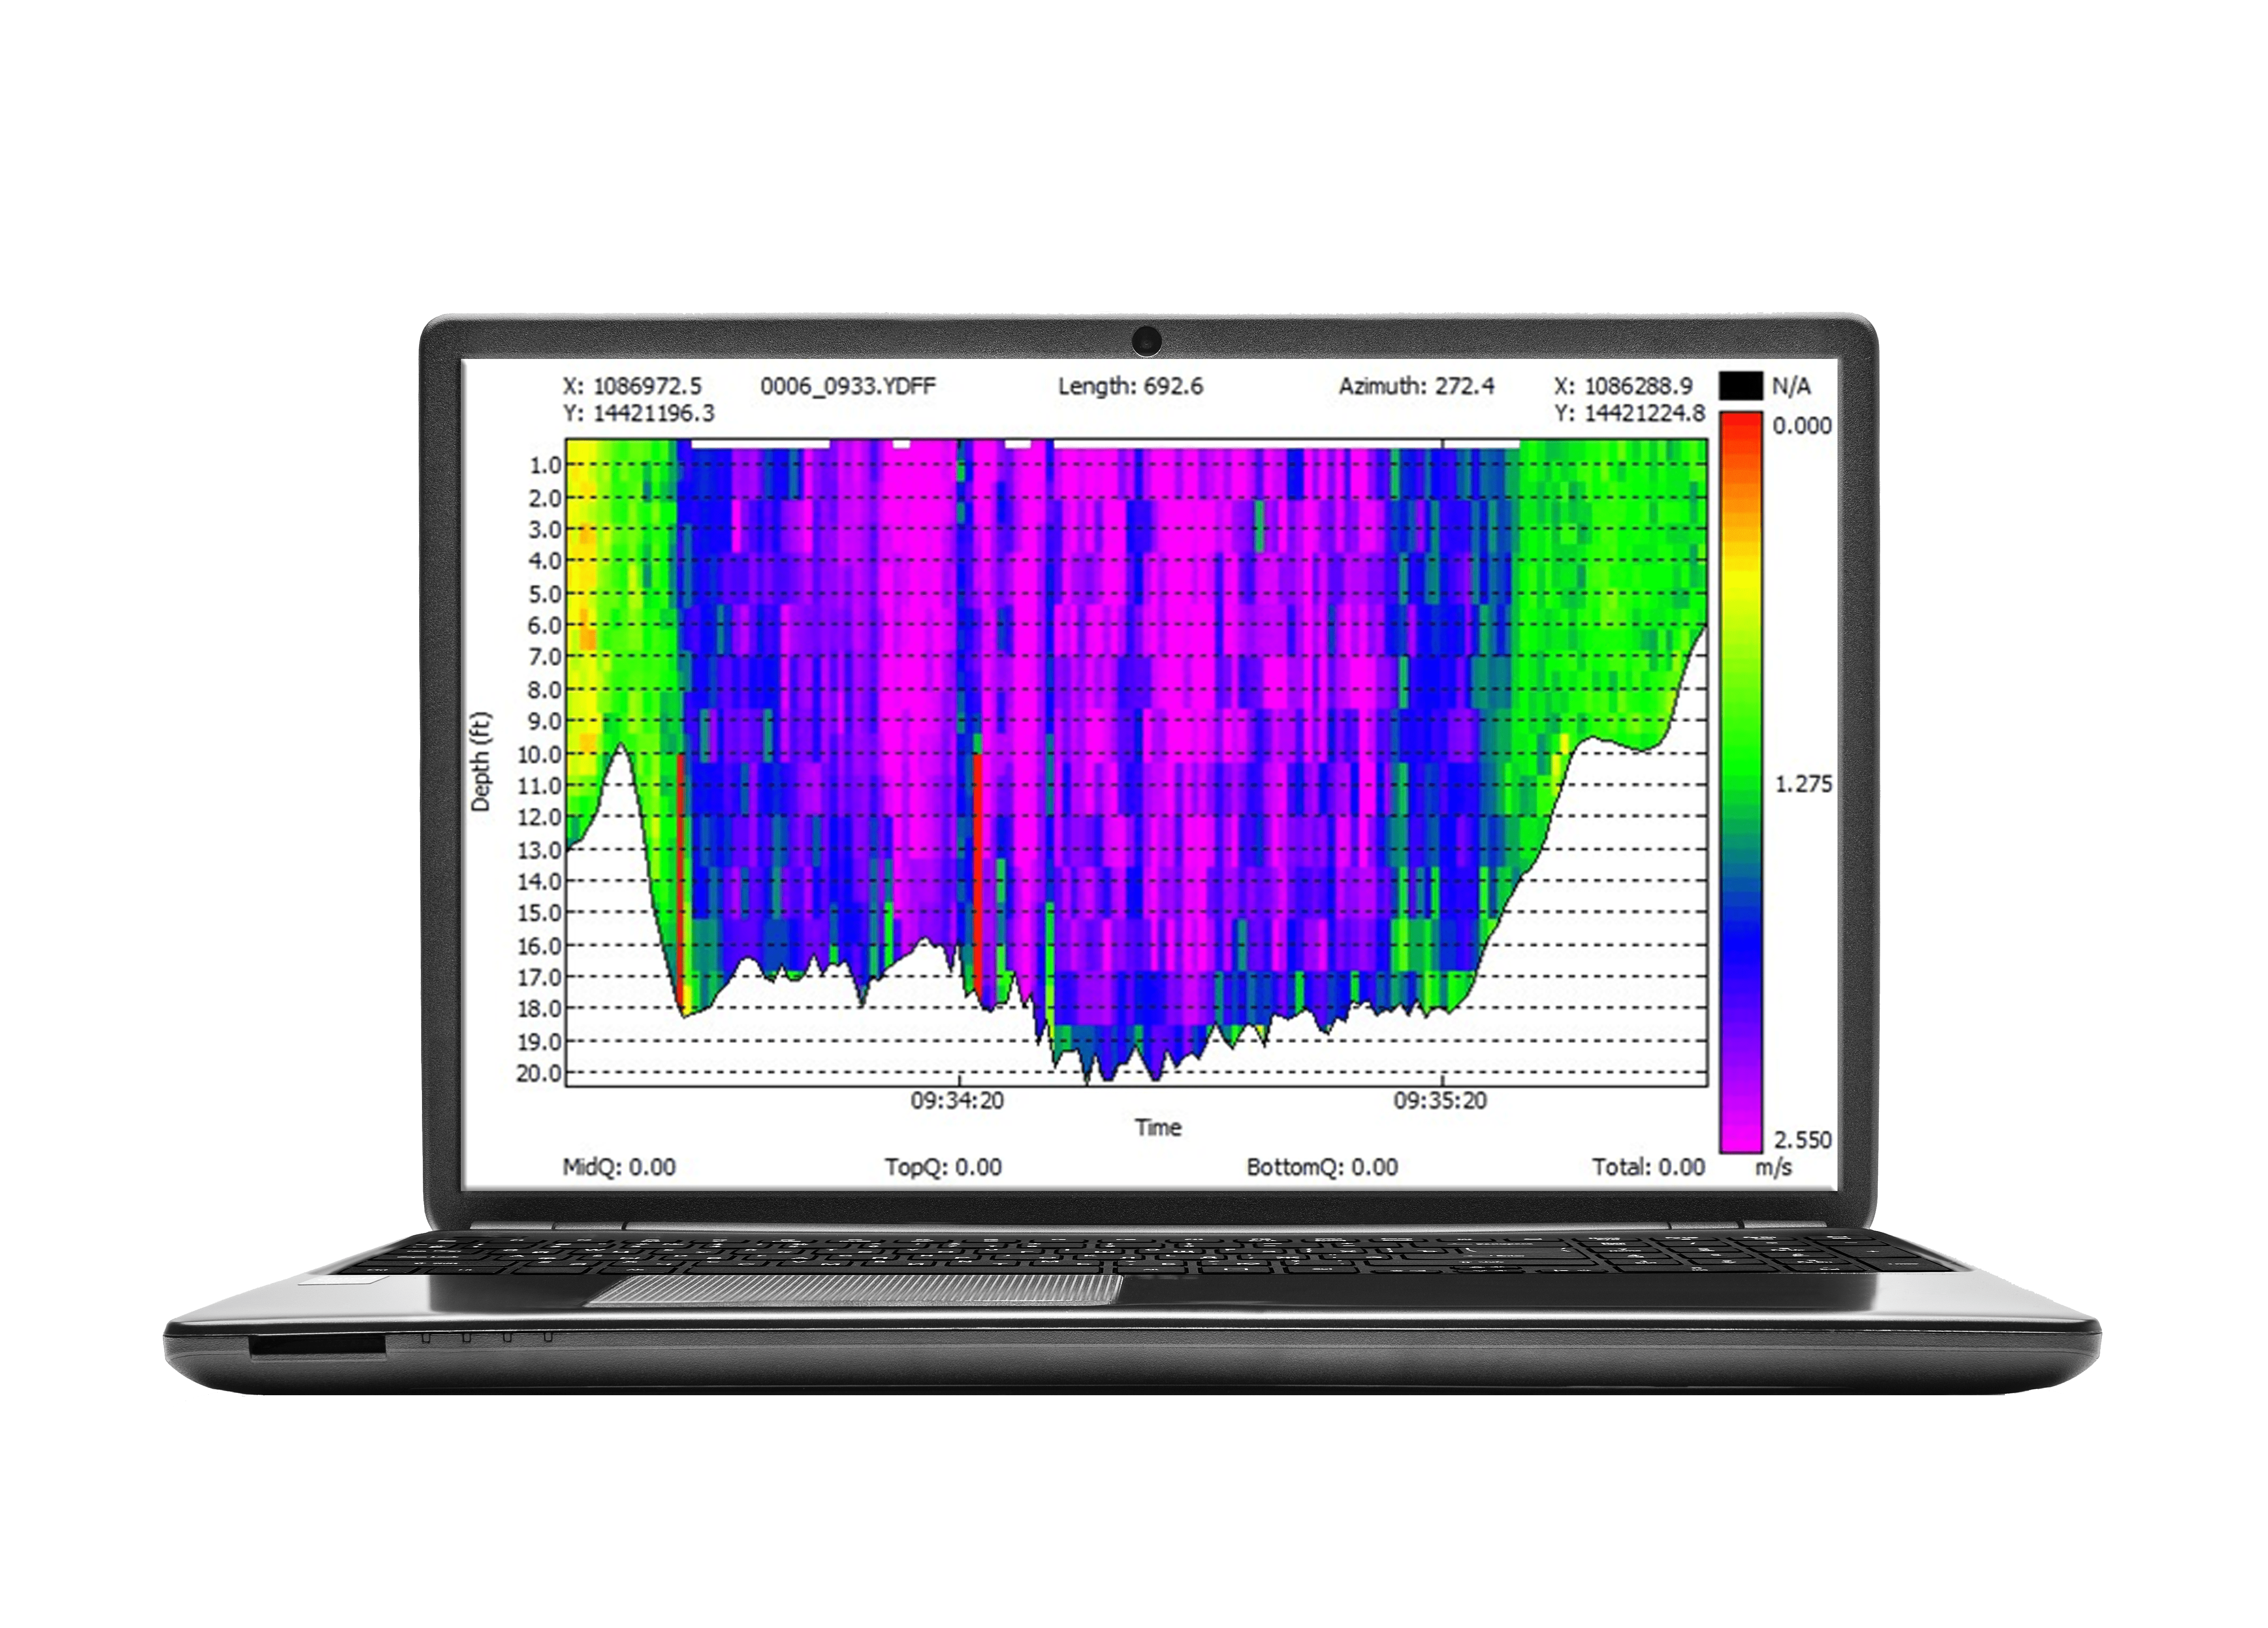Click the 20.0 depth axis tick label
Screen dimensions: 2268x1628
(x=539, y=1073)
